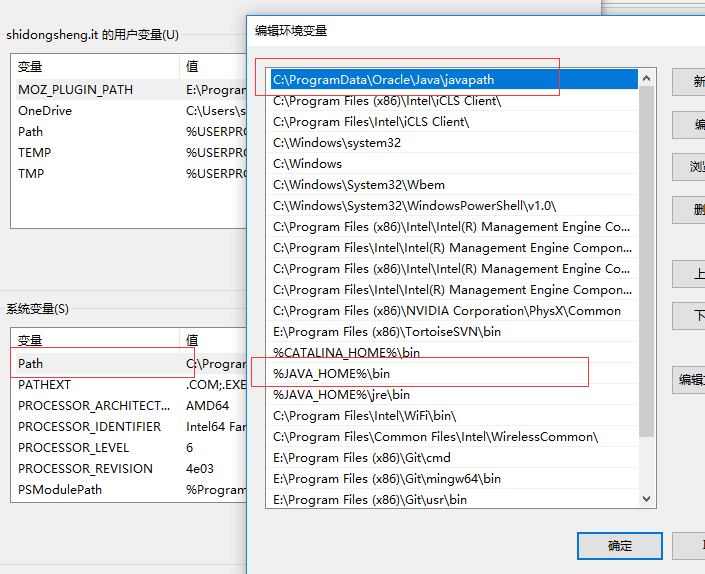Select the %JAVA_HOME%\jre\bin entry

(x=453, y=395)
